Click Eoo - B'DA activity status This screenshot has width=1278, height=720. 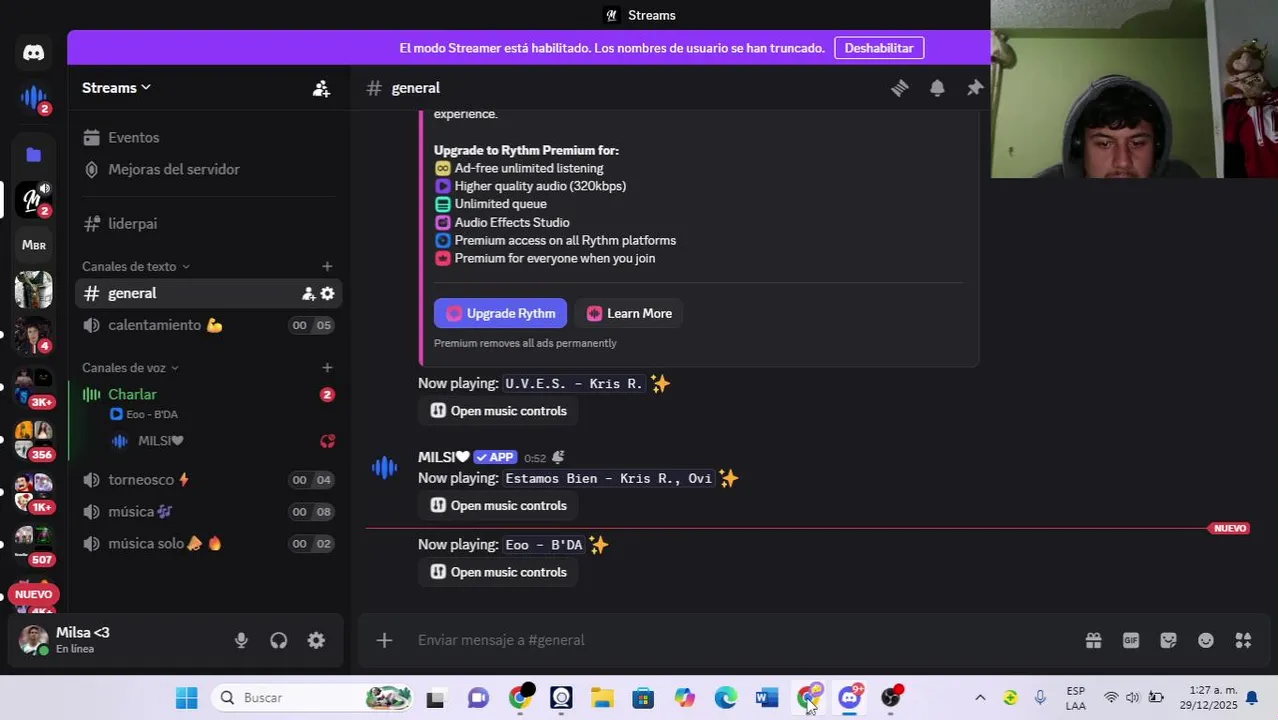coord(144,414)
